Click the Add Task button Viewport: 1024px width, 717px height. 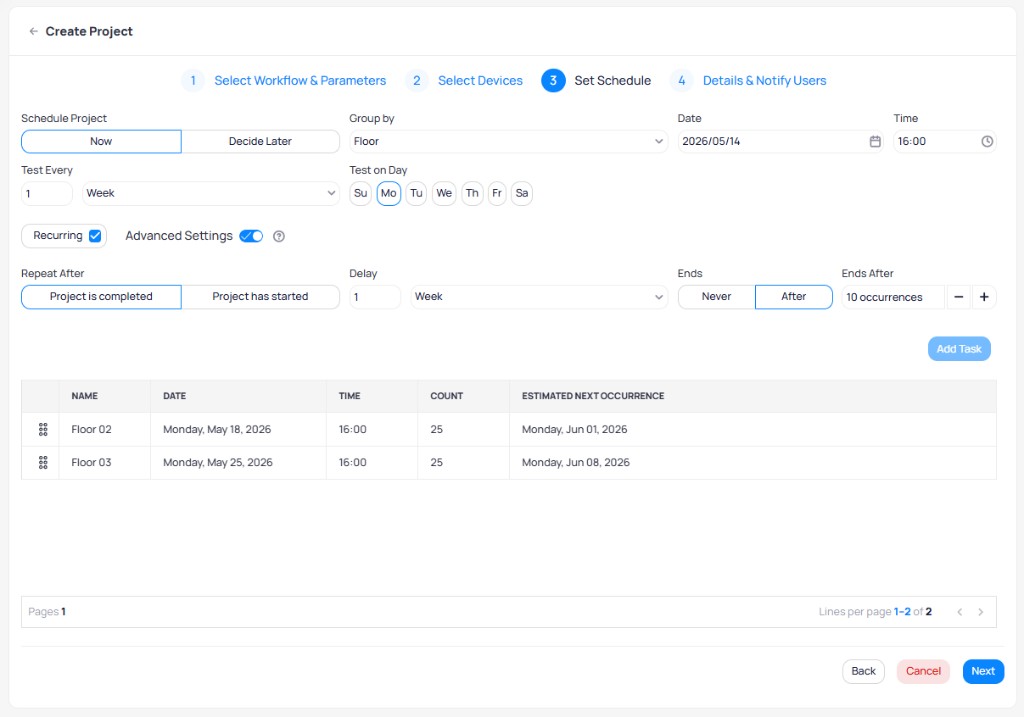959,349
